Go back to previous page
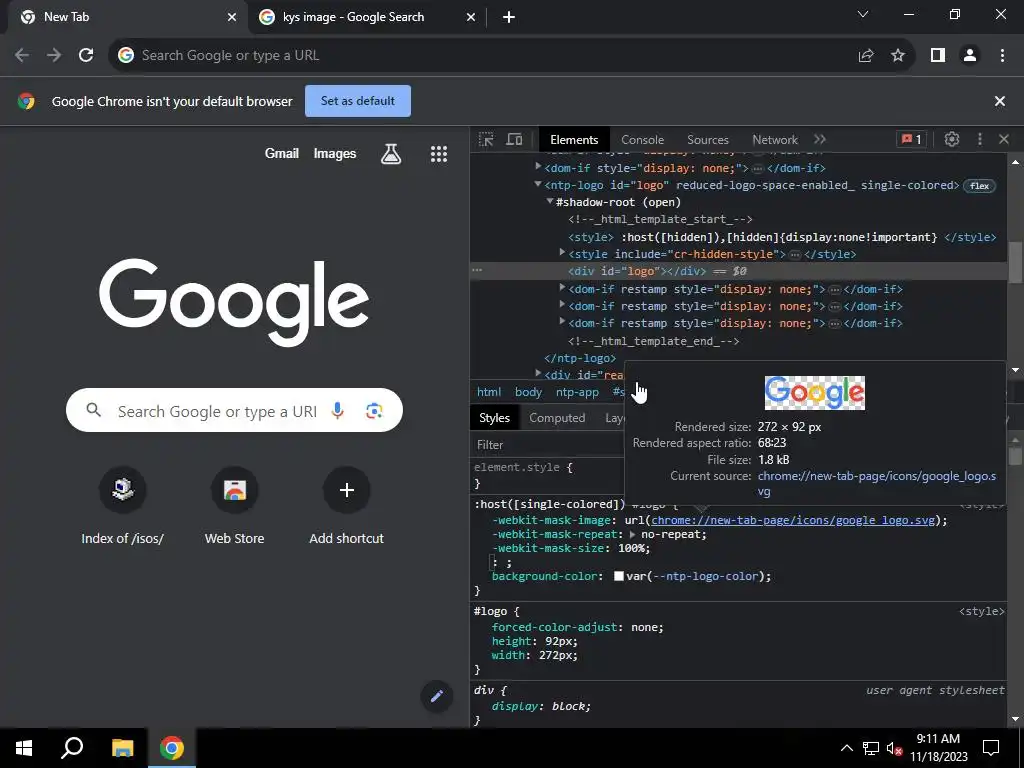Image resolution: width=1024 pixels, height=768 pixels. [22, 56]
